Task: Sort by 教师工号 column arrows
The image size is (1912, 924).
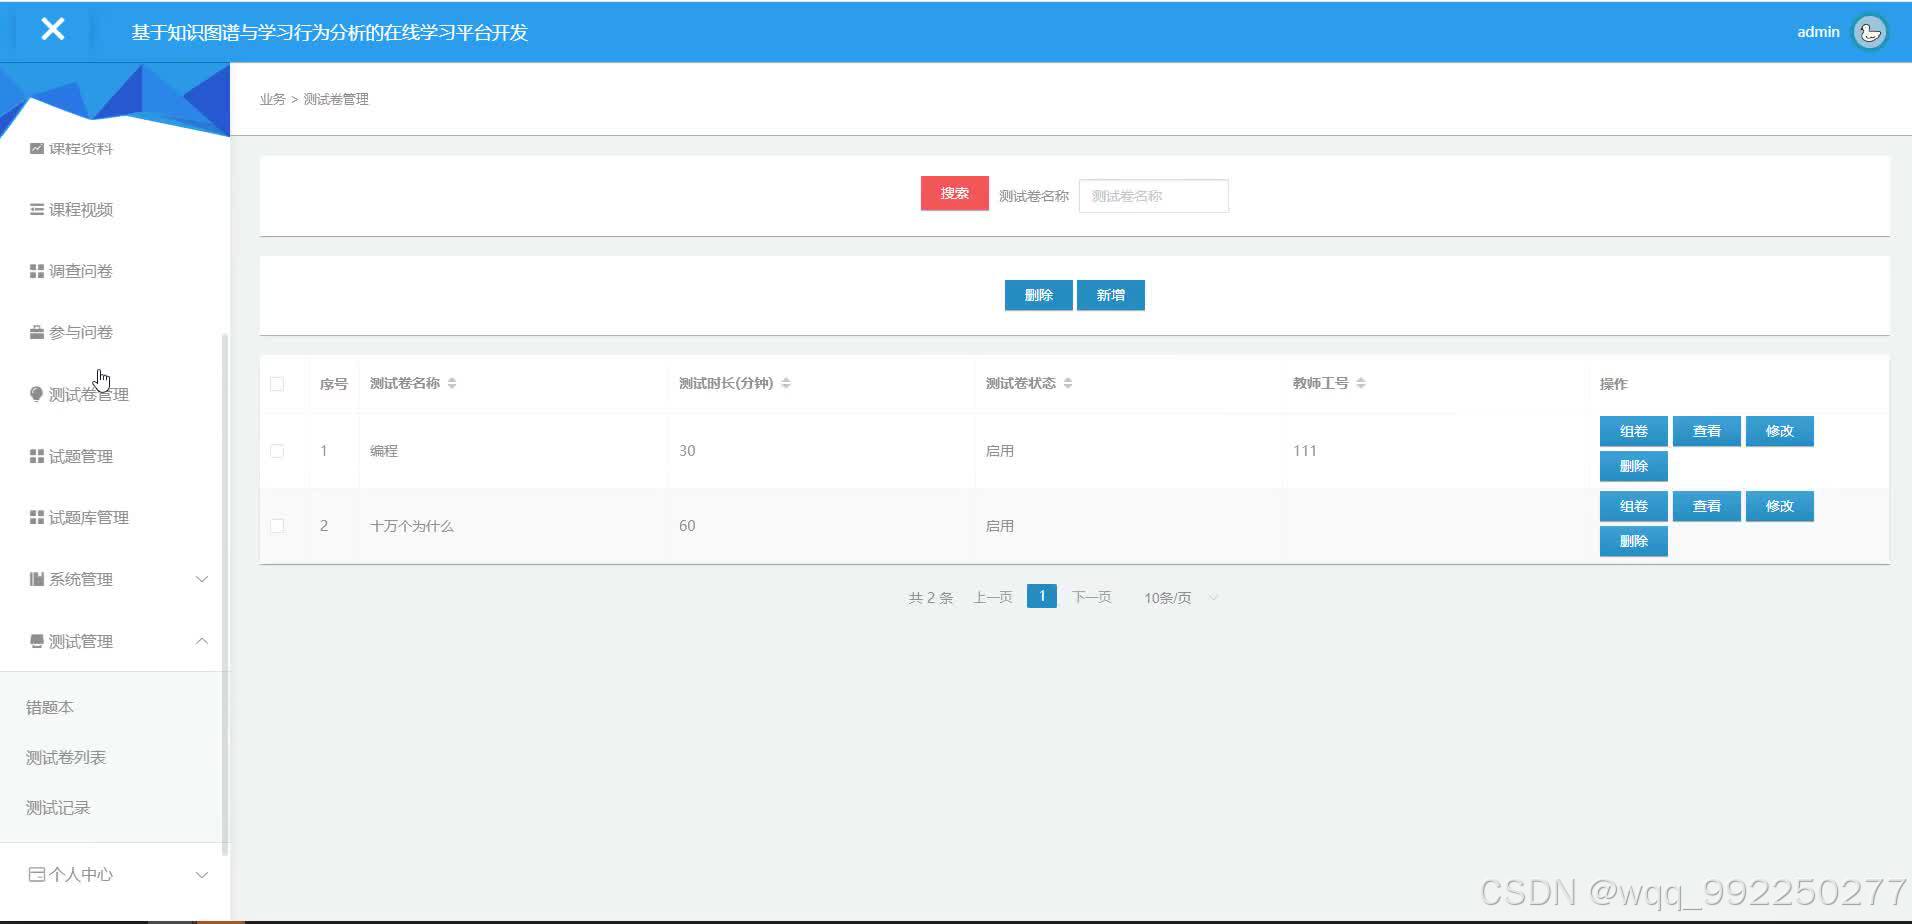Action: point(1361,383)
